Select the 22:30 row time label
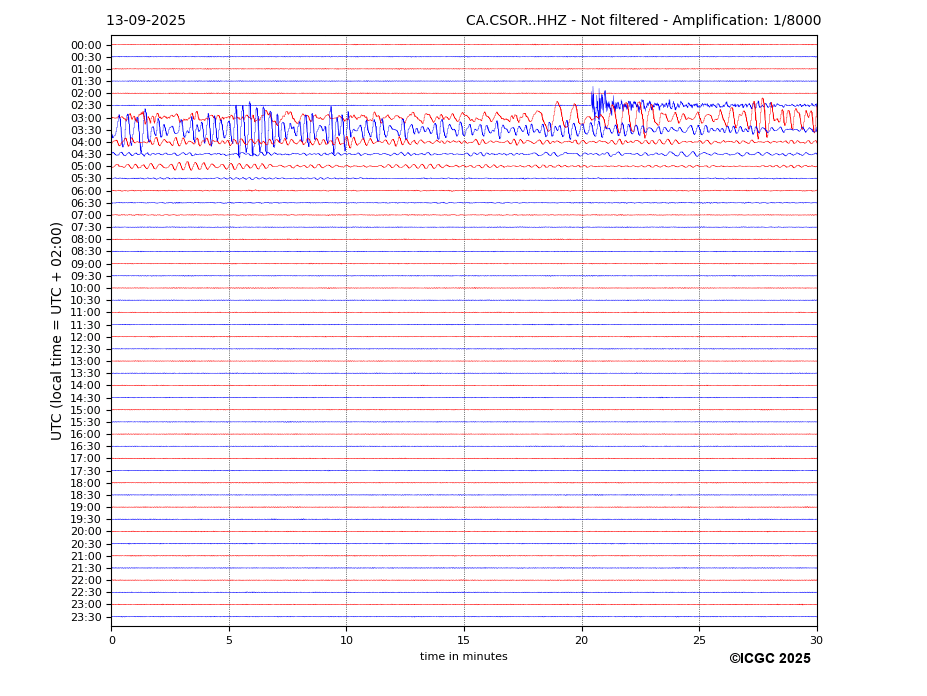 pos(86,593)
